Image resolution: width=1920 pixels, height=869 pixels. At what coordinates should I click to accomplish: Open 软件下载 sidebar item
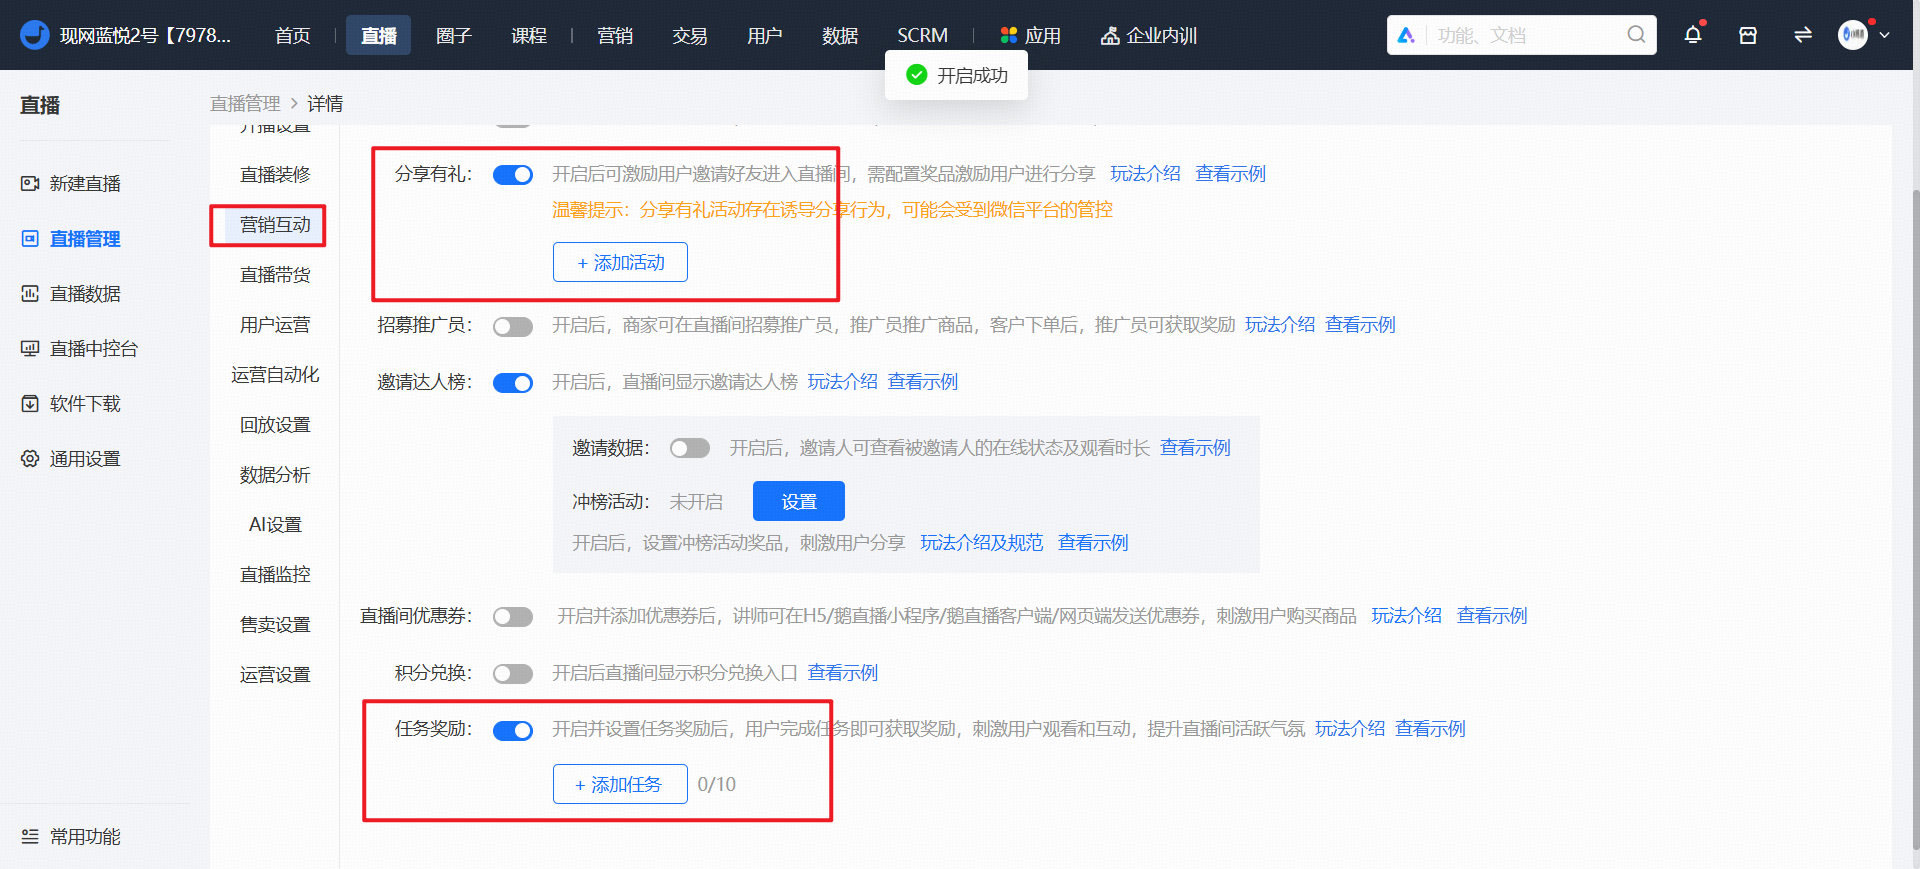[71, 403]
